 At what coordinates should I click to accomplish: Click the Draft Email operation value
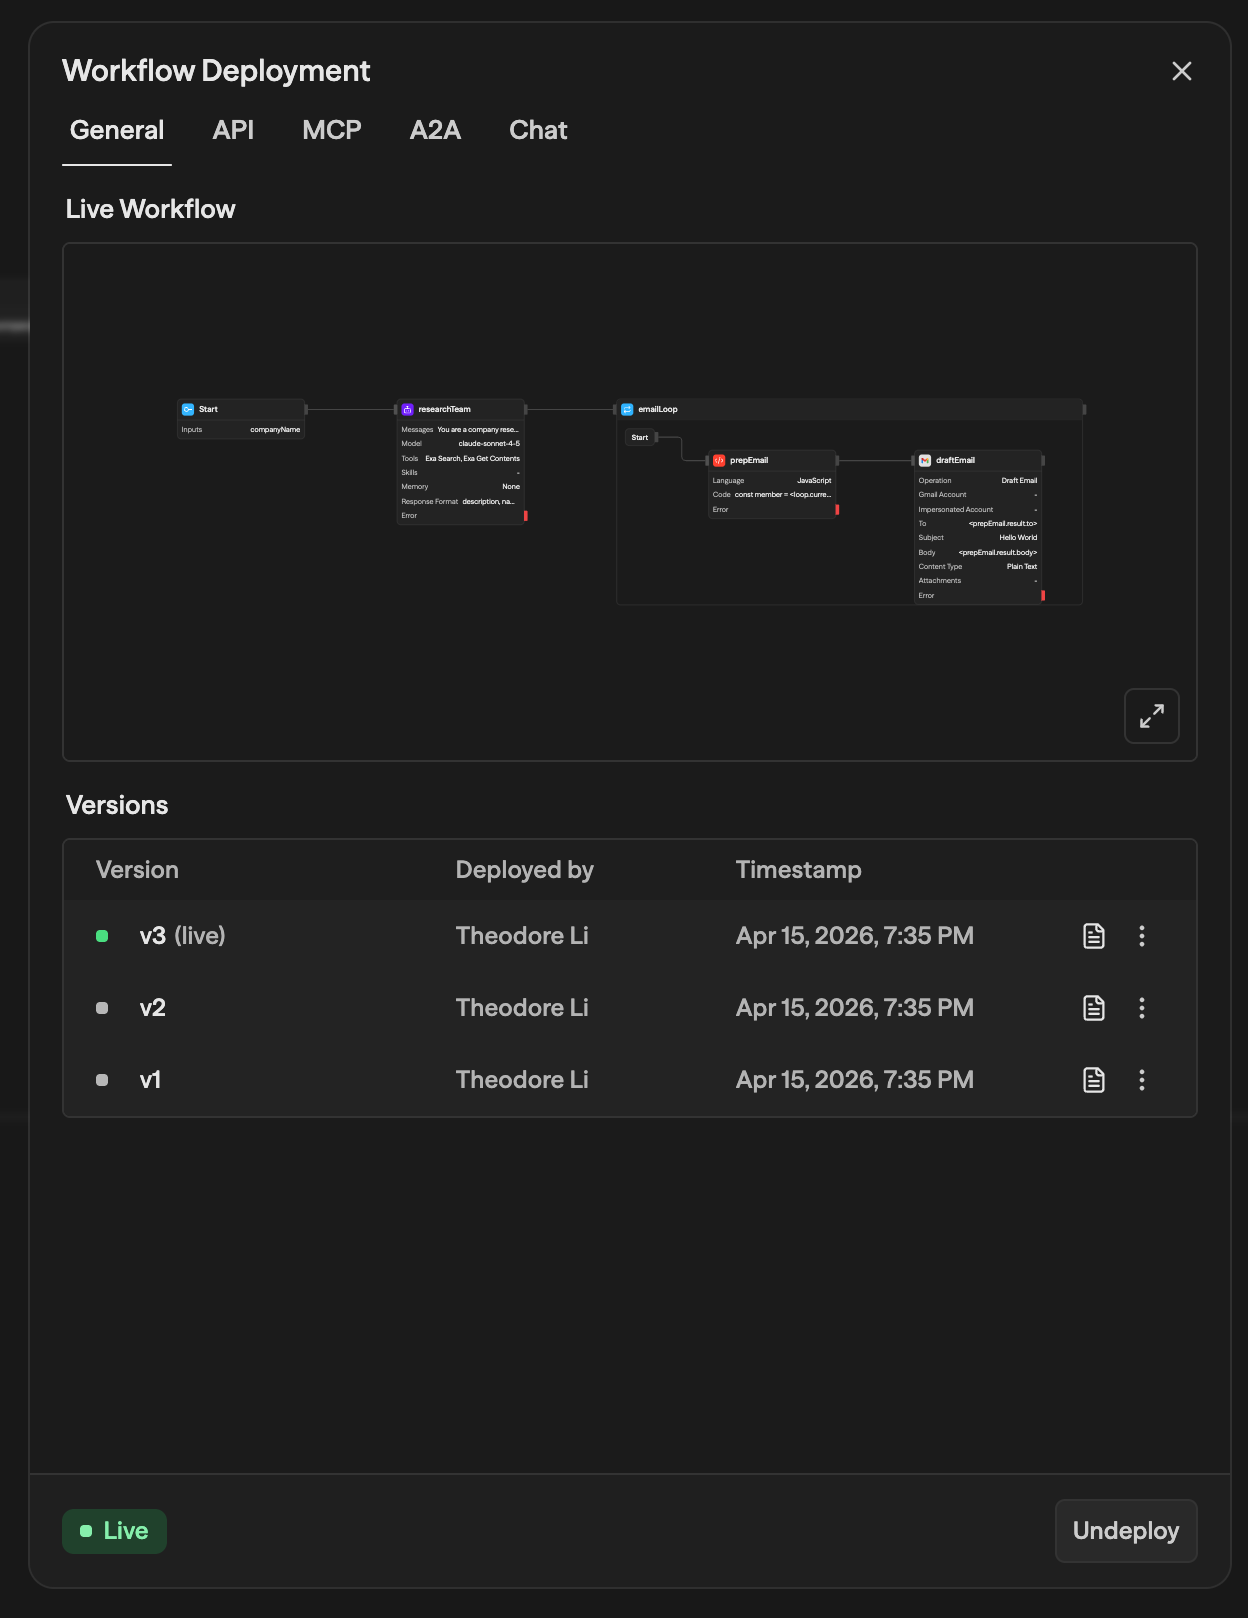1019,481
